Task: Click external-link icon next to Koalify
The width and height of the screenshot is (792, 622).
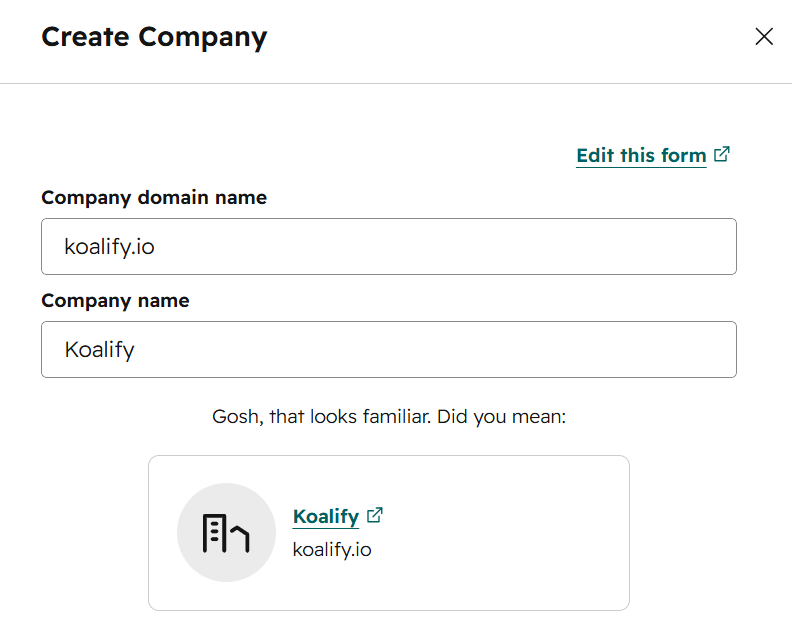Action: (375, 515)
